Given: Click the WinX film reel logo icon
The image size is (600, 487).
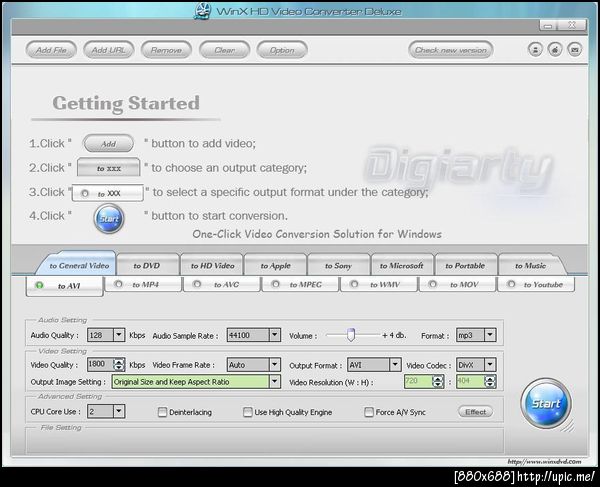Looking at the screenshot, I should pyautogui.click(x=202, y=11).
